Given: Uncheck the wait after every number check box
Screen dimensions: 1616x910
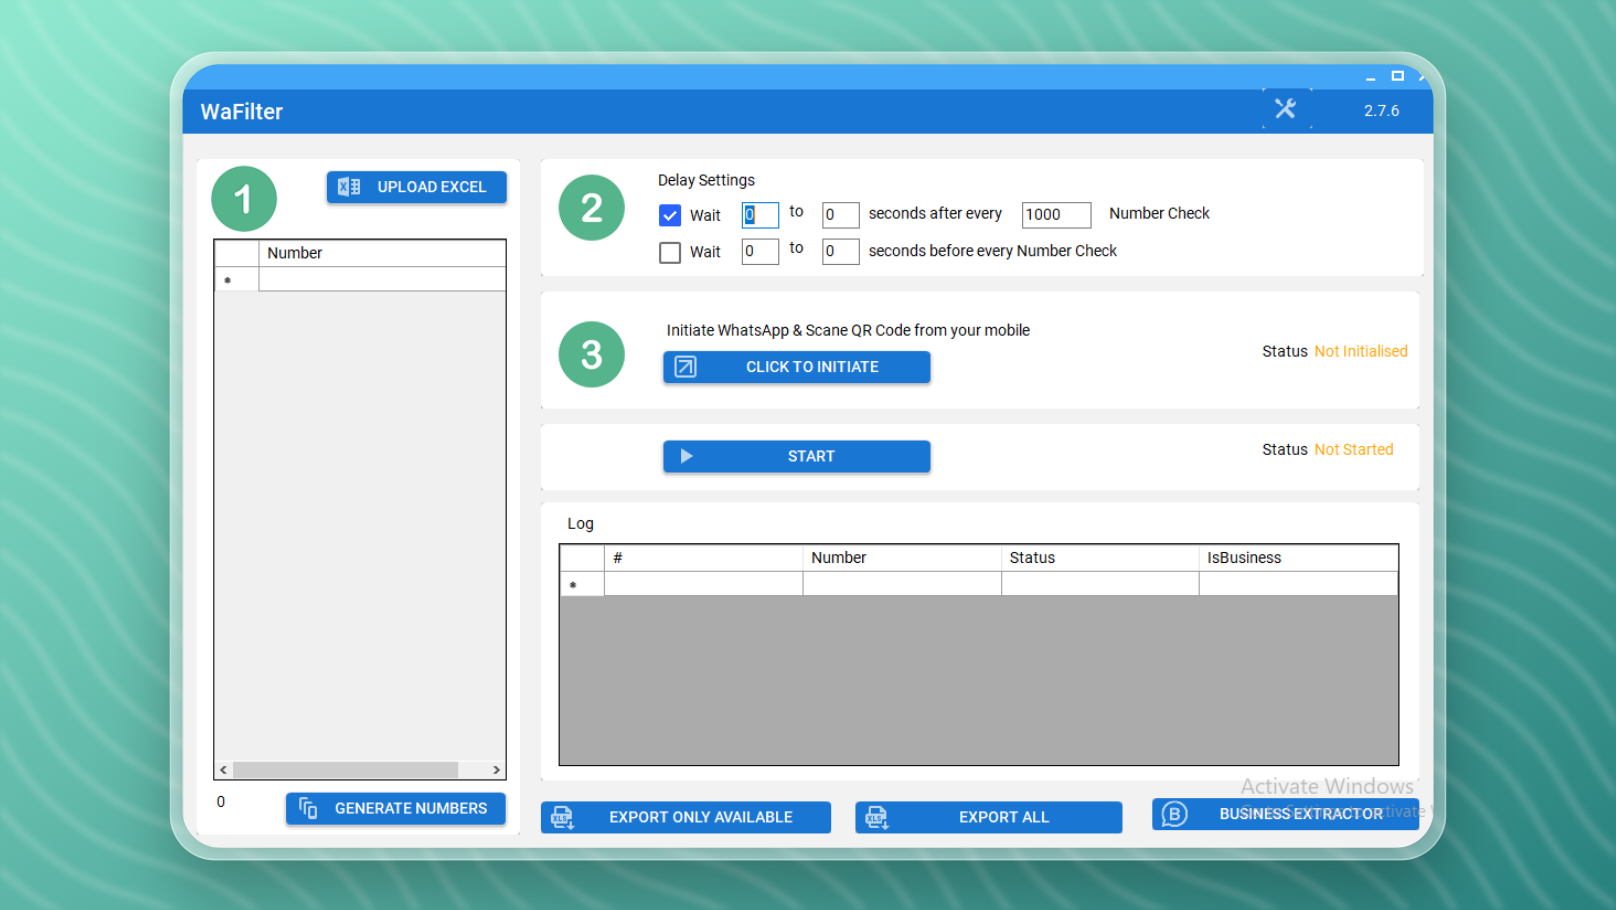Looking at the screenshot, I should pyautogui.click(x=670, y=215).
